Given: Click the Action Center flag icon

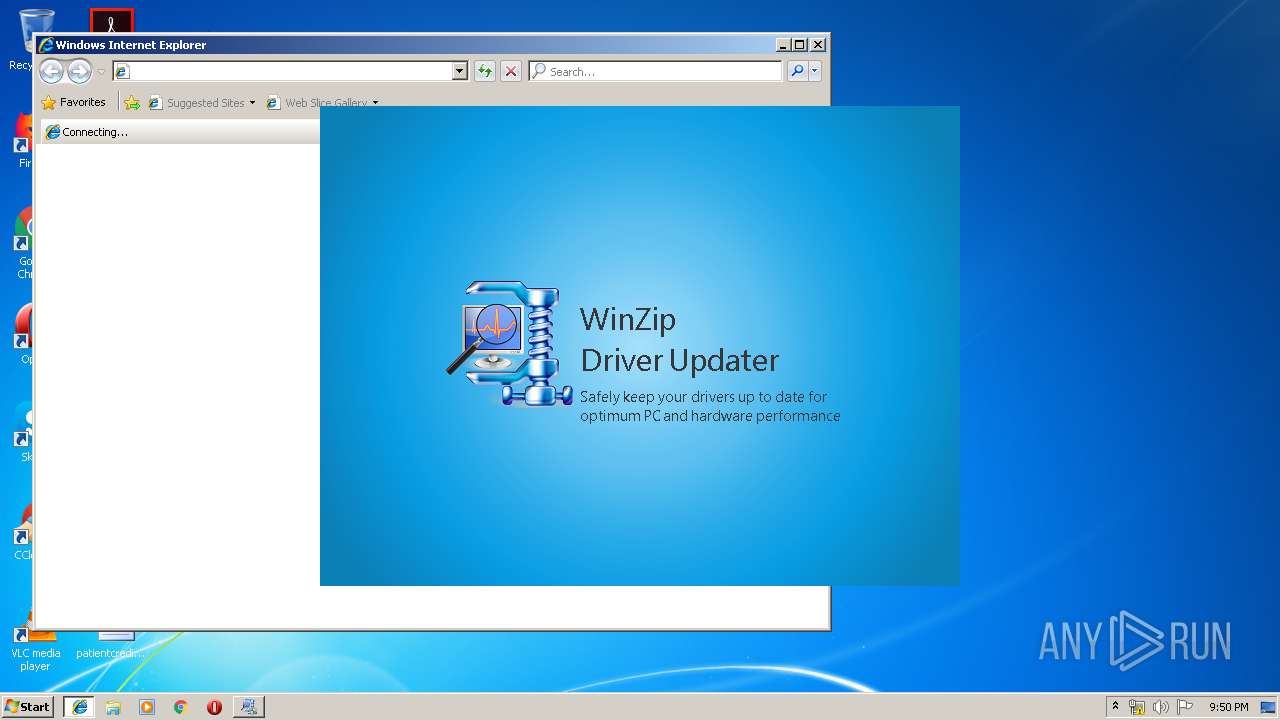Looking at the screenshot, I should (x=1185, y=707).
